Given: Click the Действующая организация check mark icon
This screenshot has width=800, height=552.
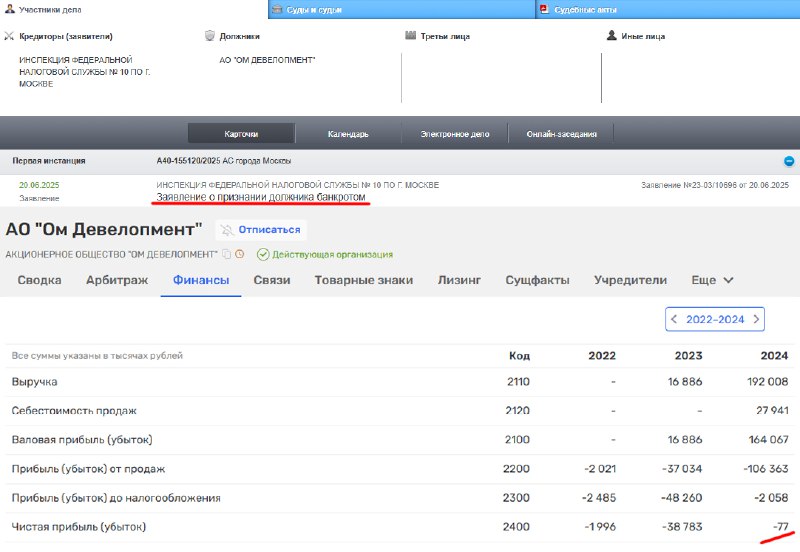Looking at the screenshot, I should pos(263,254).
